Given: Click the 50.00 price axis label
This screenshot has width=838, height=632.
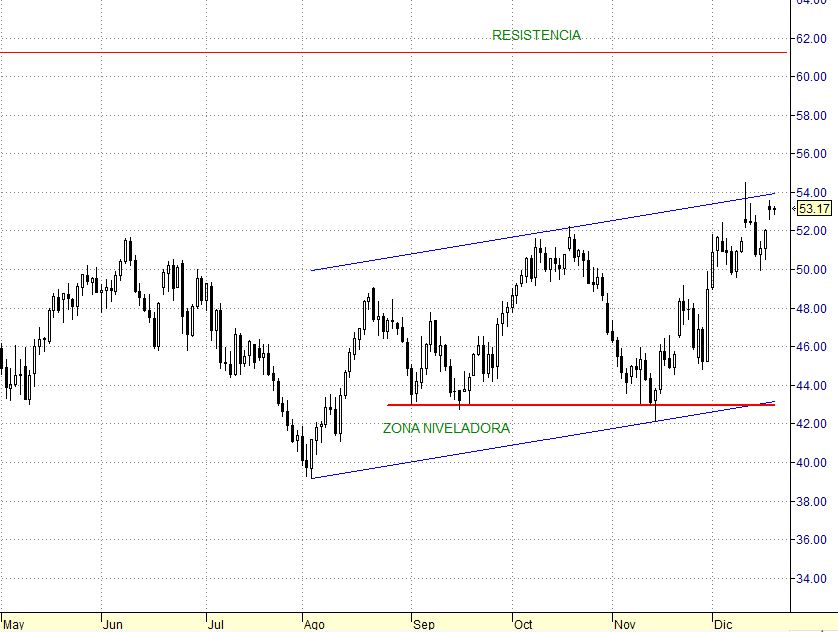Looking at the screenshot, I should click(811, 270).
